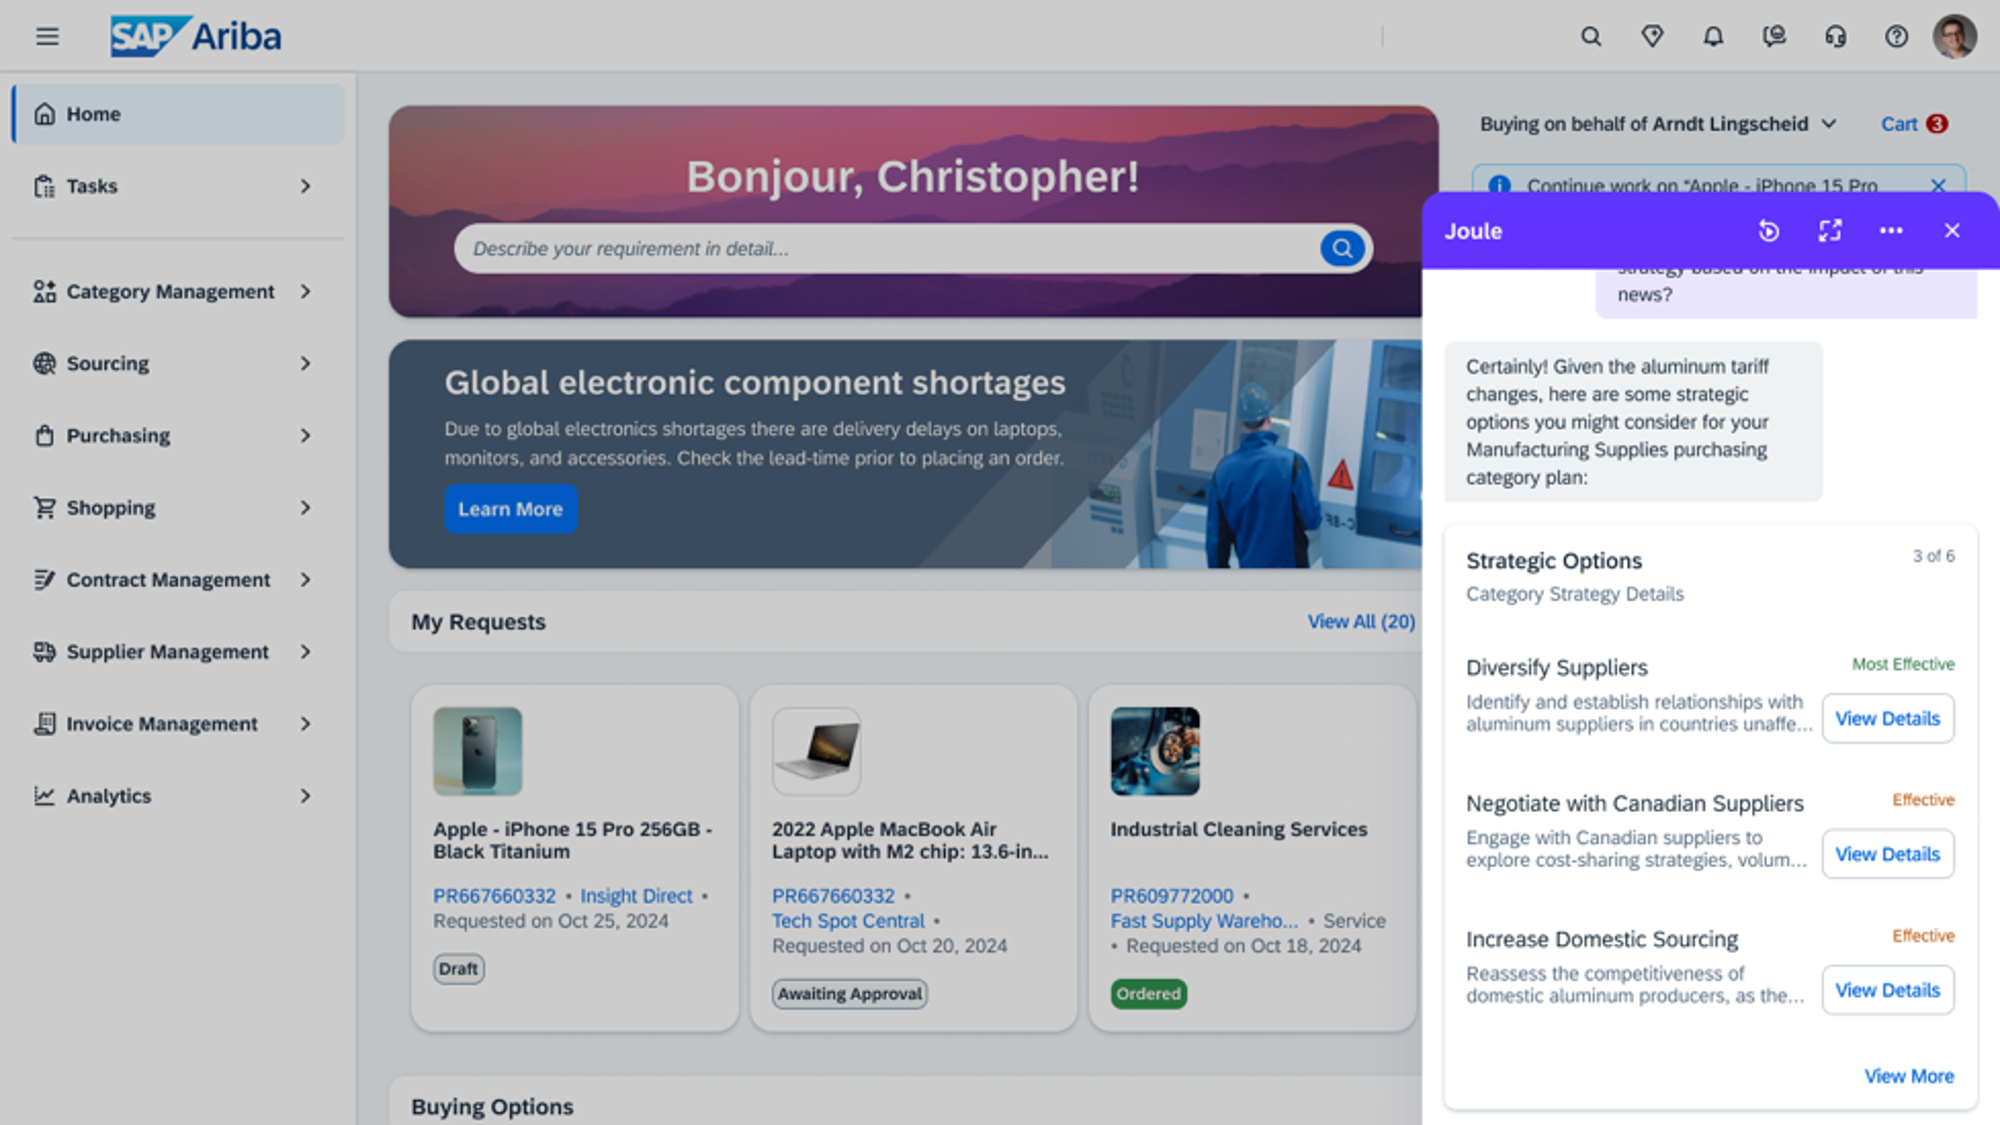Image resolution: width=2000 pixels, height=1125 pixels.
Task: Open search from the top header
Action: click(x=1591, y=37)
